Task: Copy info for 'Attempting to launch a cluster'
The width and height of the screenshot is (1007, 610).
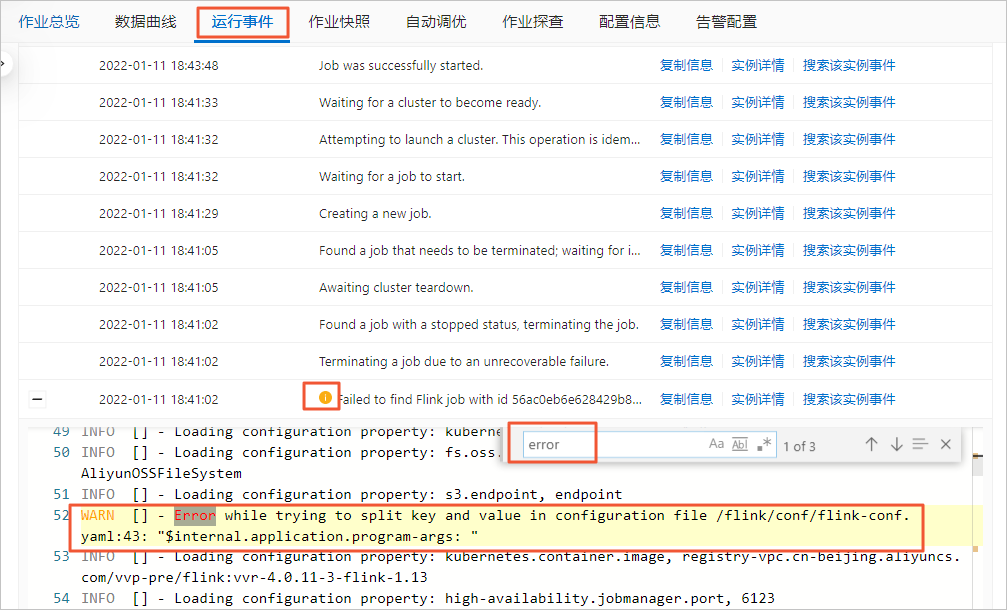Action: (x=687, y=139)
